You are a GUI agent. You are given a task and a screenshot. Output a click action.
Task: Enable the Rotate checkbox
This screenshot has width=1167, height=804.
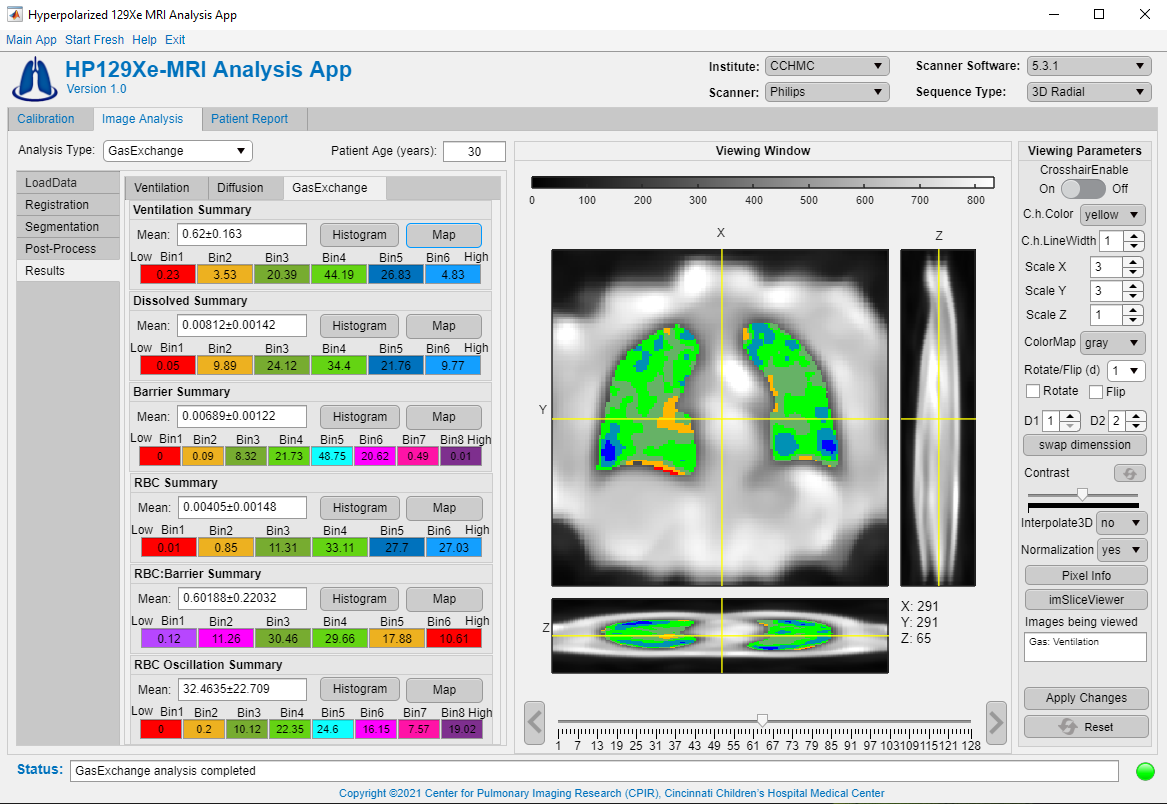coord(1033,391)
